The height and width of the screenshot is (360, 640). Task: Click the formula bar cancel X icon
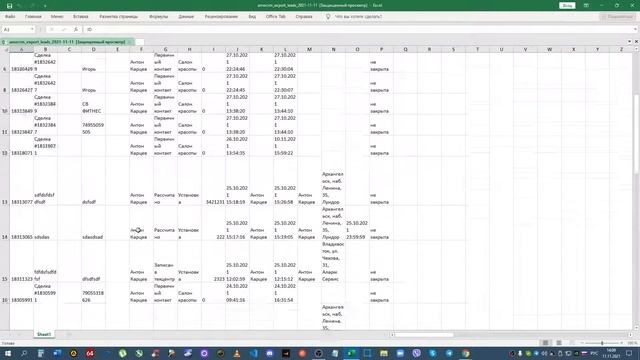[51, 29]
